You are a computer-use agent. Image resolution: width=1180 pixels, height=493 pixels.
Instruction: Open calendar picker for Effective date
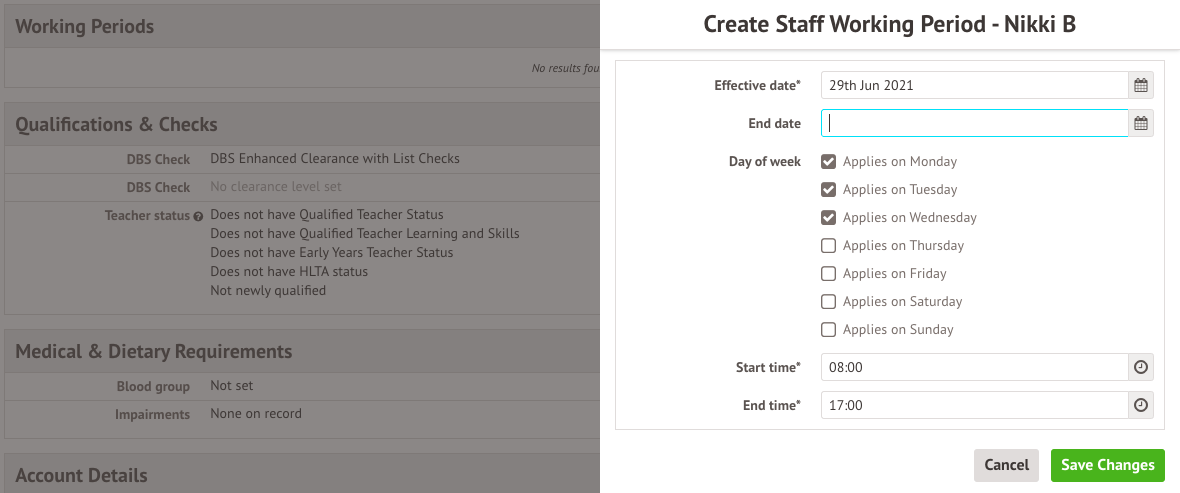click(x=1141, y=85)
